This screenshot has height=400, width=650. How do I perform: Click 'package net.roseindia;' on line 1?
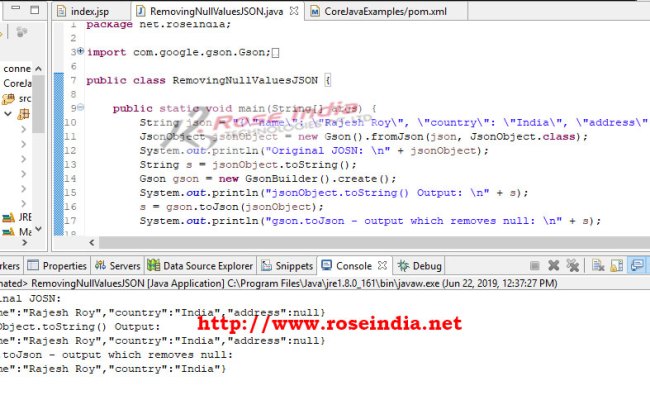pos(158,24)
